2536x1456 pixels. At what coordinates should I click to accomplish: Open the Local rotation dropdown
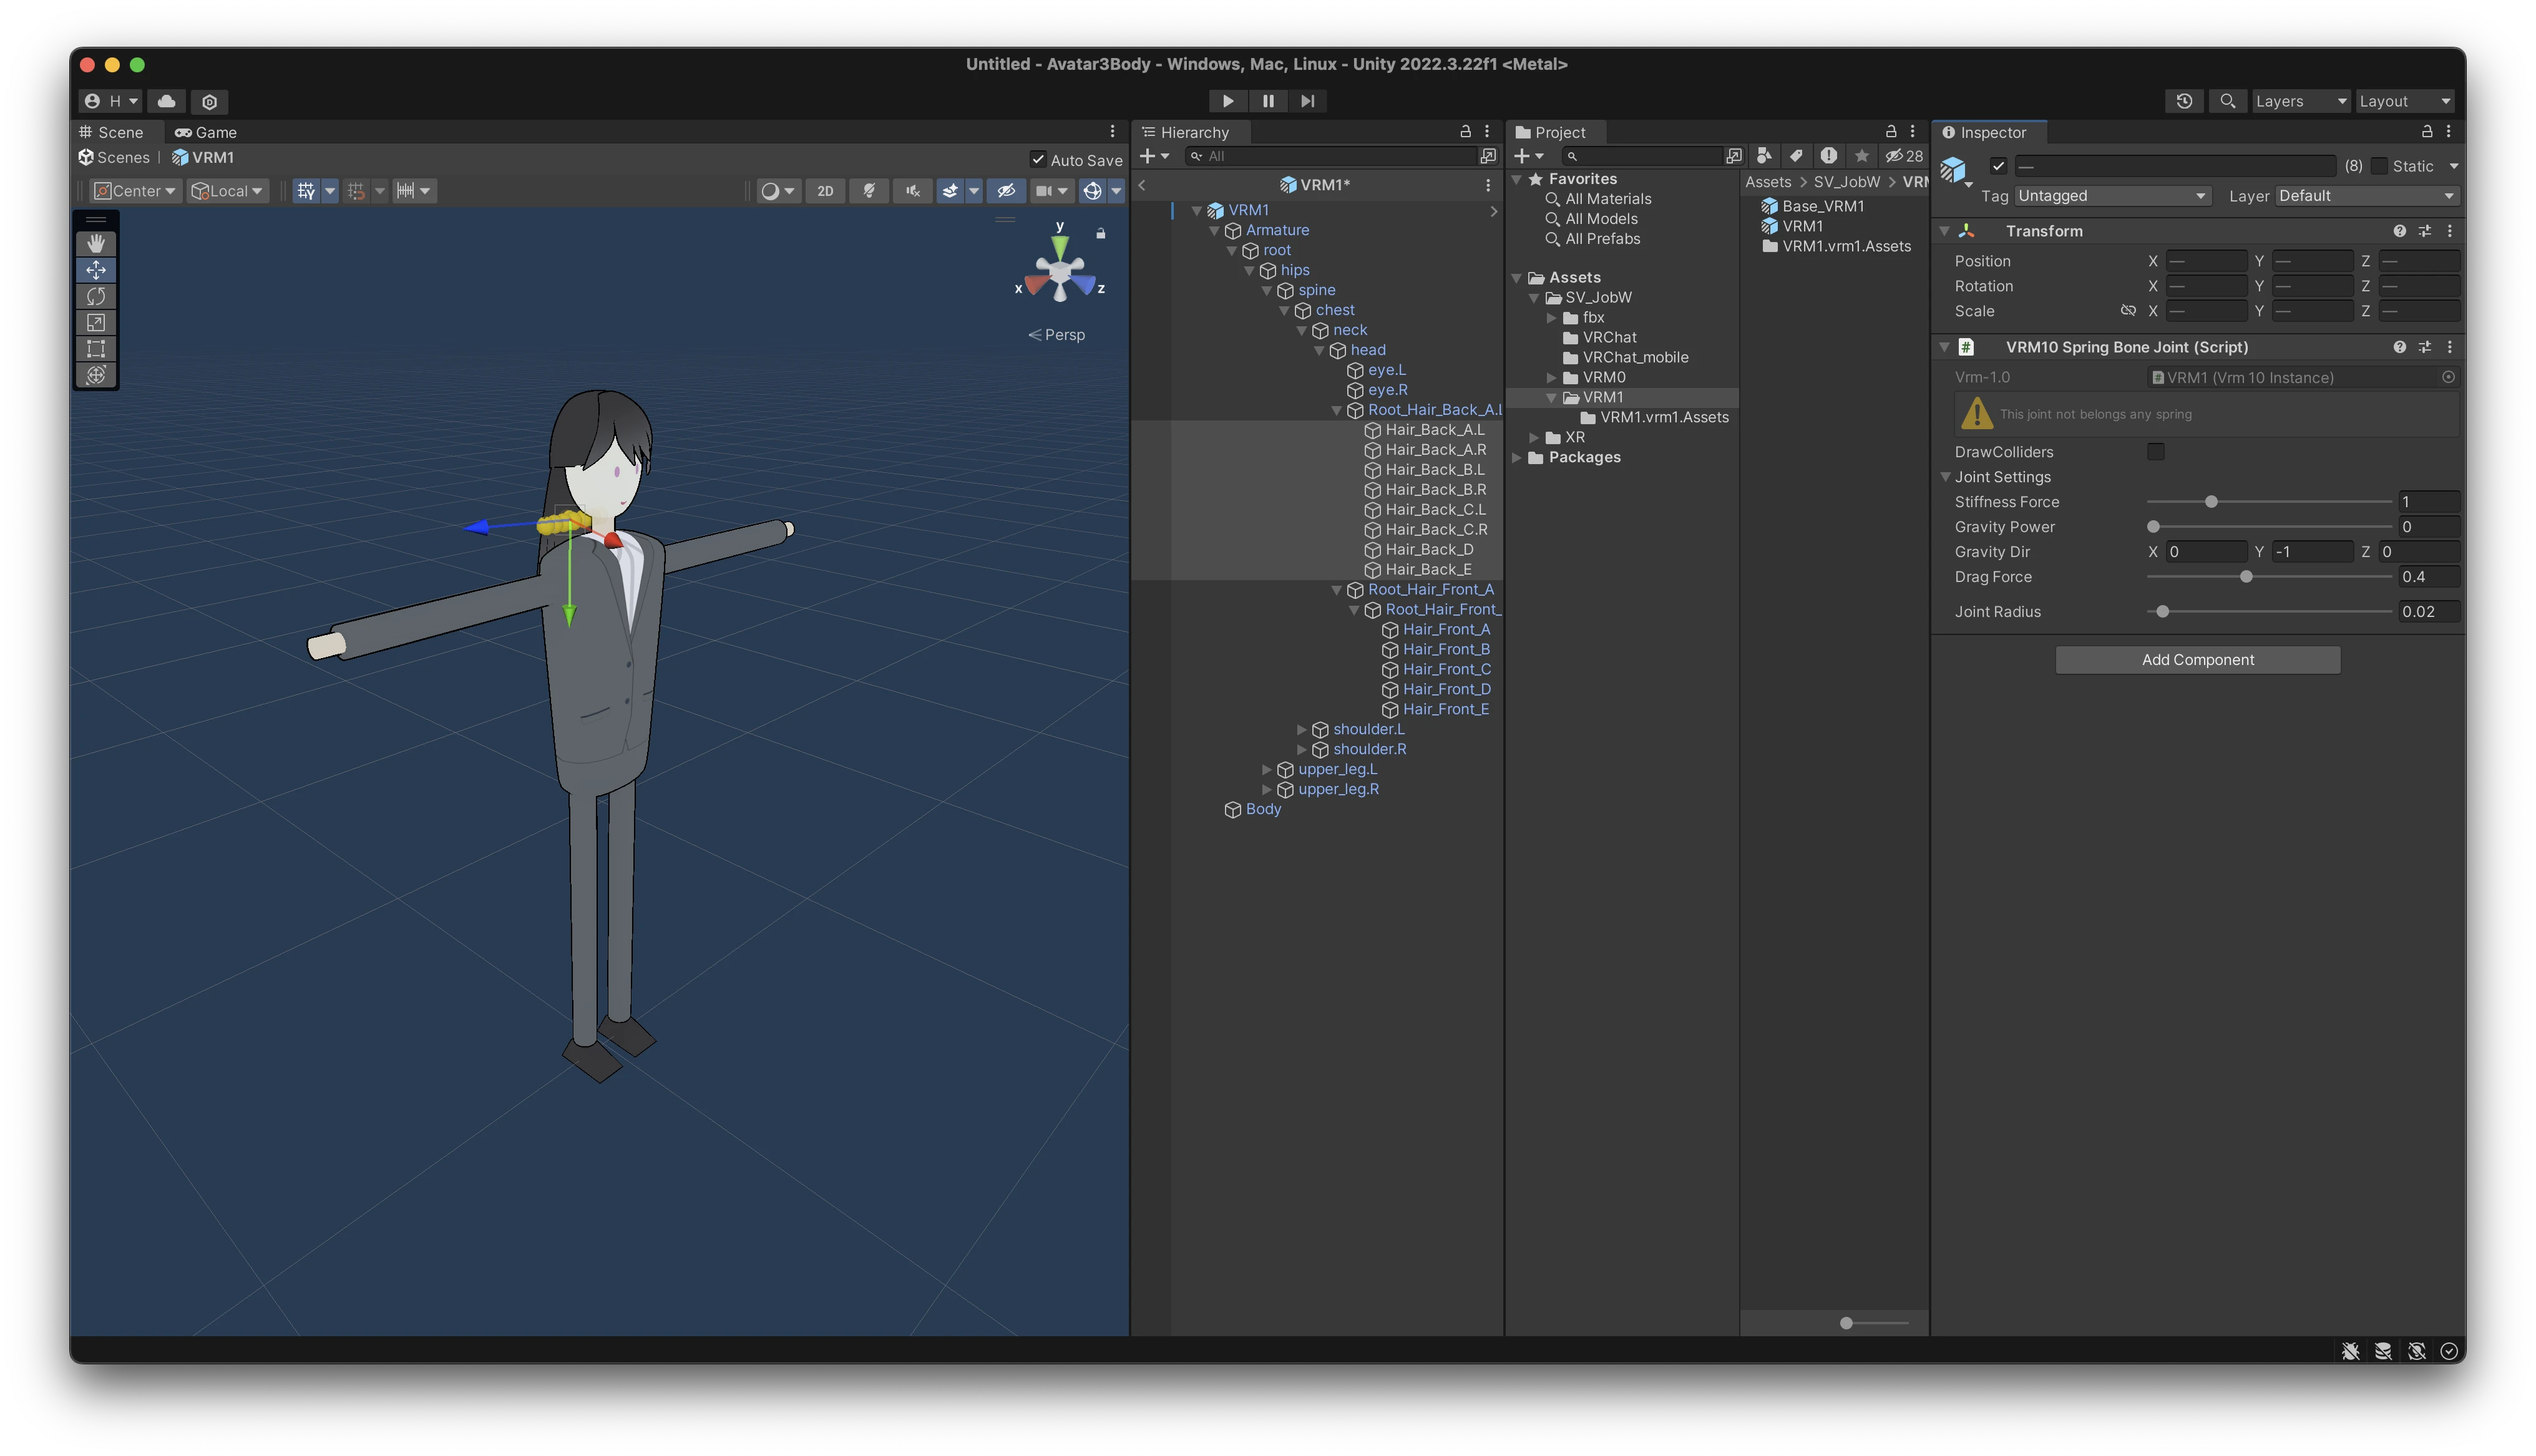[x=227, y=191]
